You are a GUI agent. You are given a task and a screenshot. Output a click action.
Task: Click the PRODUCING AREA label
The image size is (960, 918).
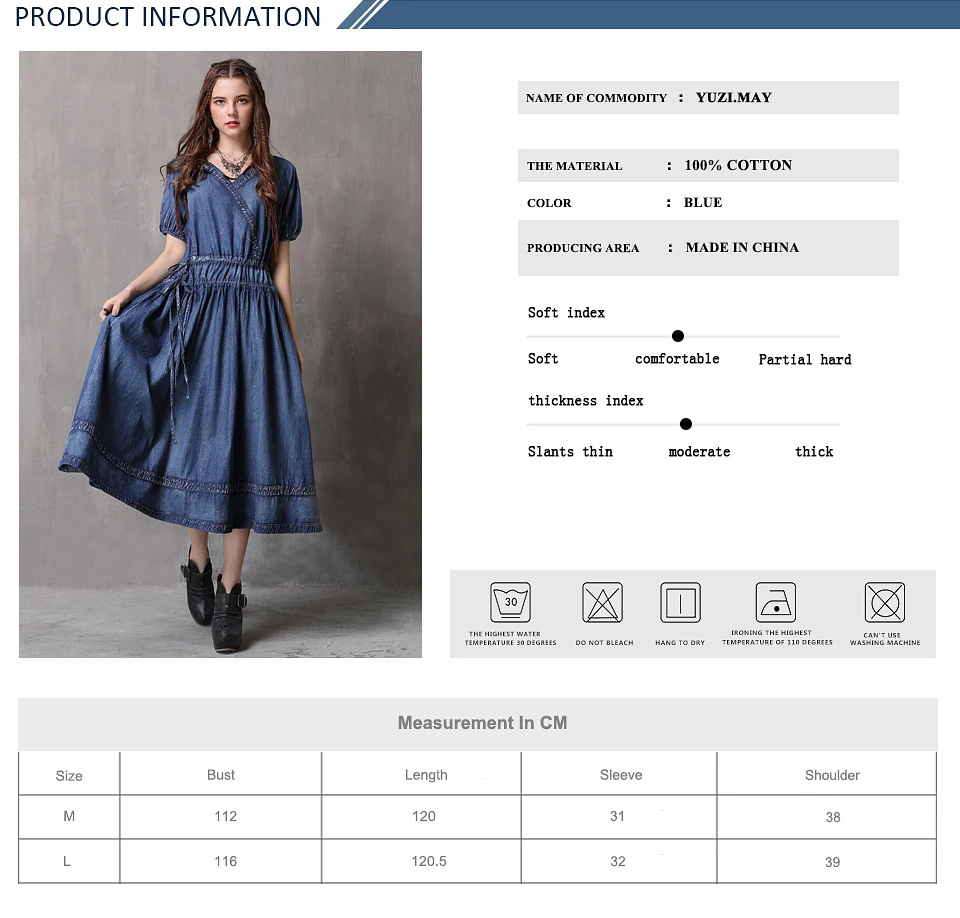[x=583, y=248]
